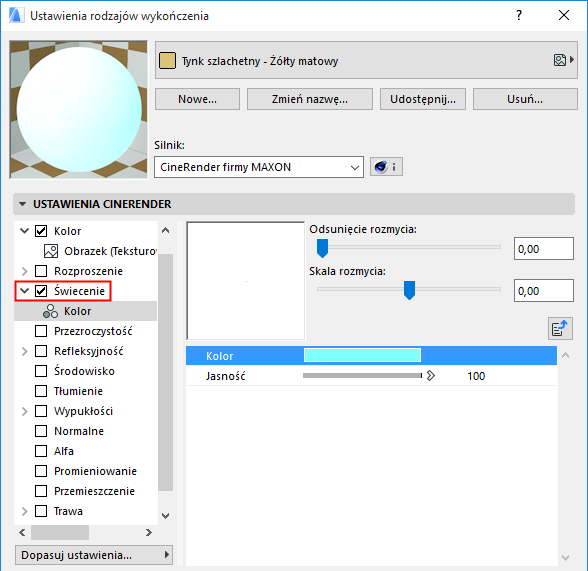
Task: Collapse the USTAWIENIA CINERENDER panel
Action: (22, 204)
